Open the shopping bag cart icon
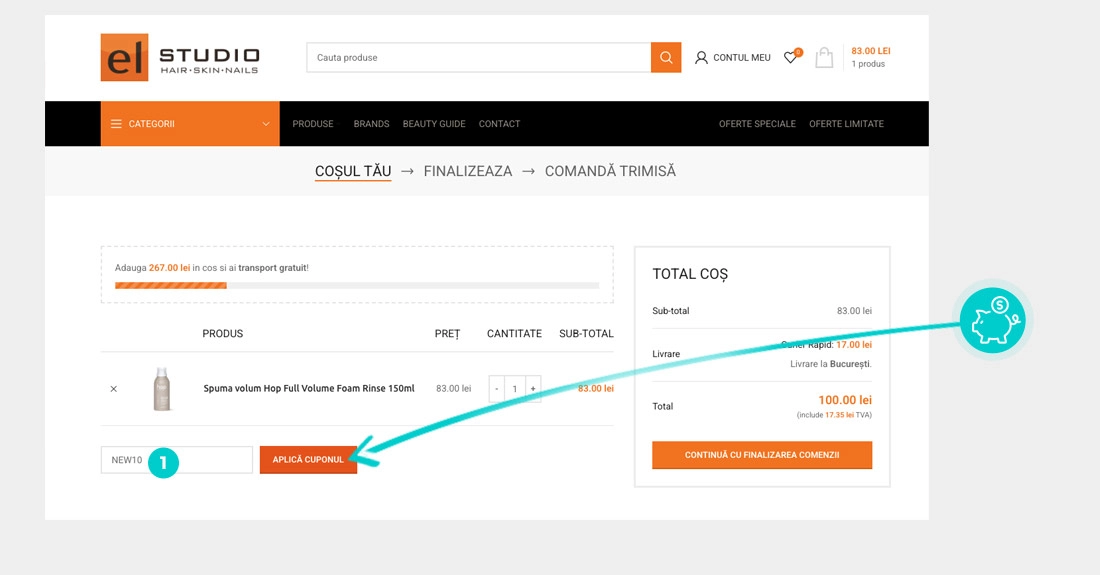This screenshot has width=1100, height=575. 824,58
